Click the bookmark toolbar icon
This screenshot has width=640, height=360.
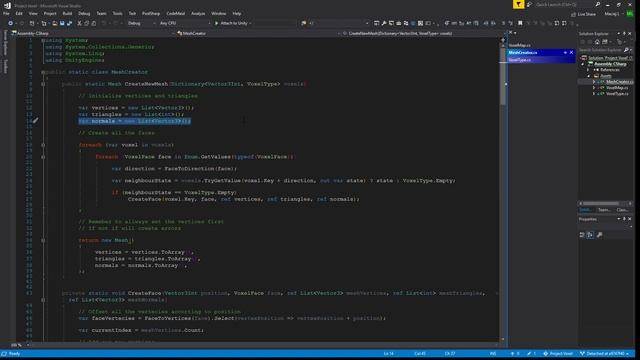[520, 23]
